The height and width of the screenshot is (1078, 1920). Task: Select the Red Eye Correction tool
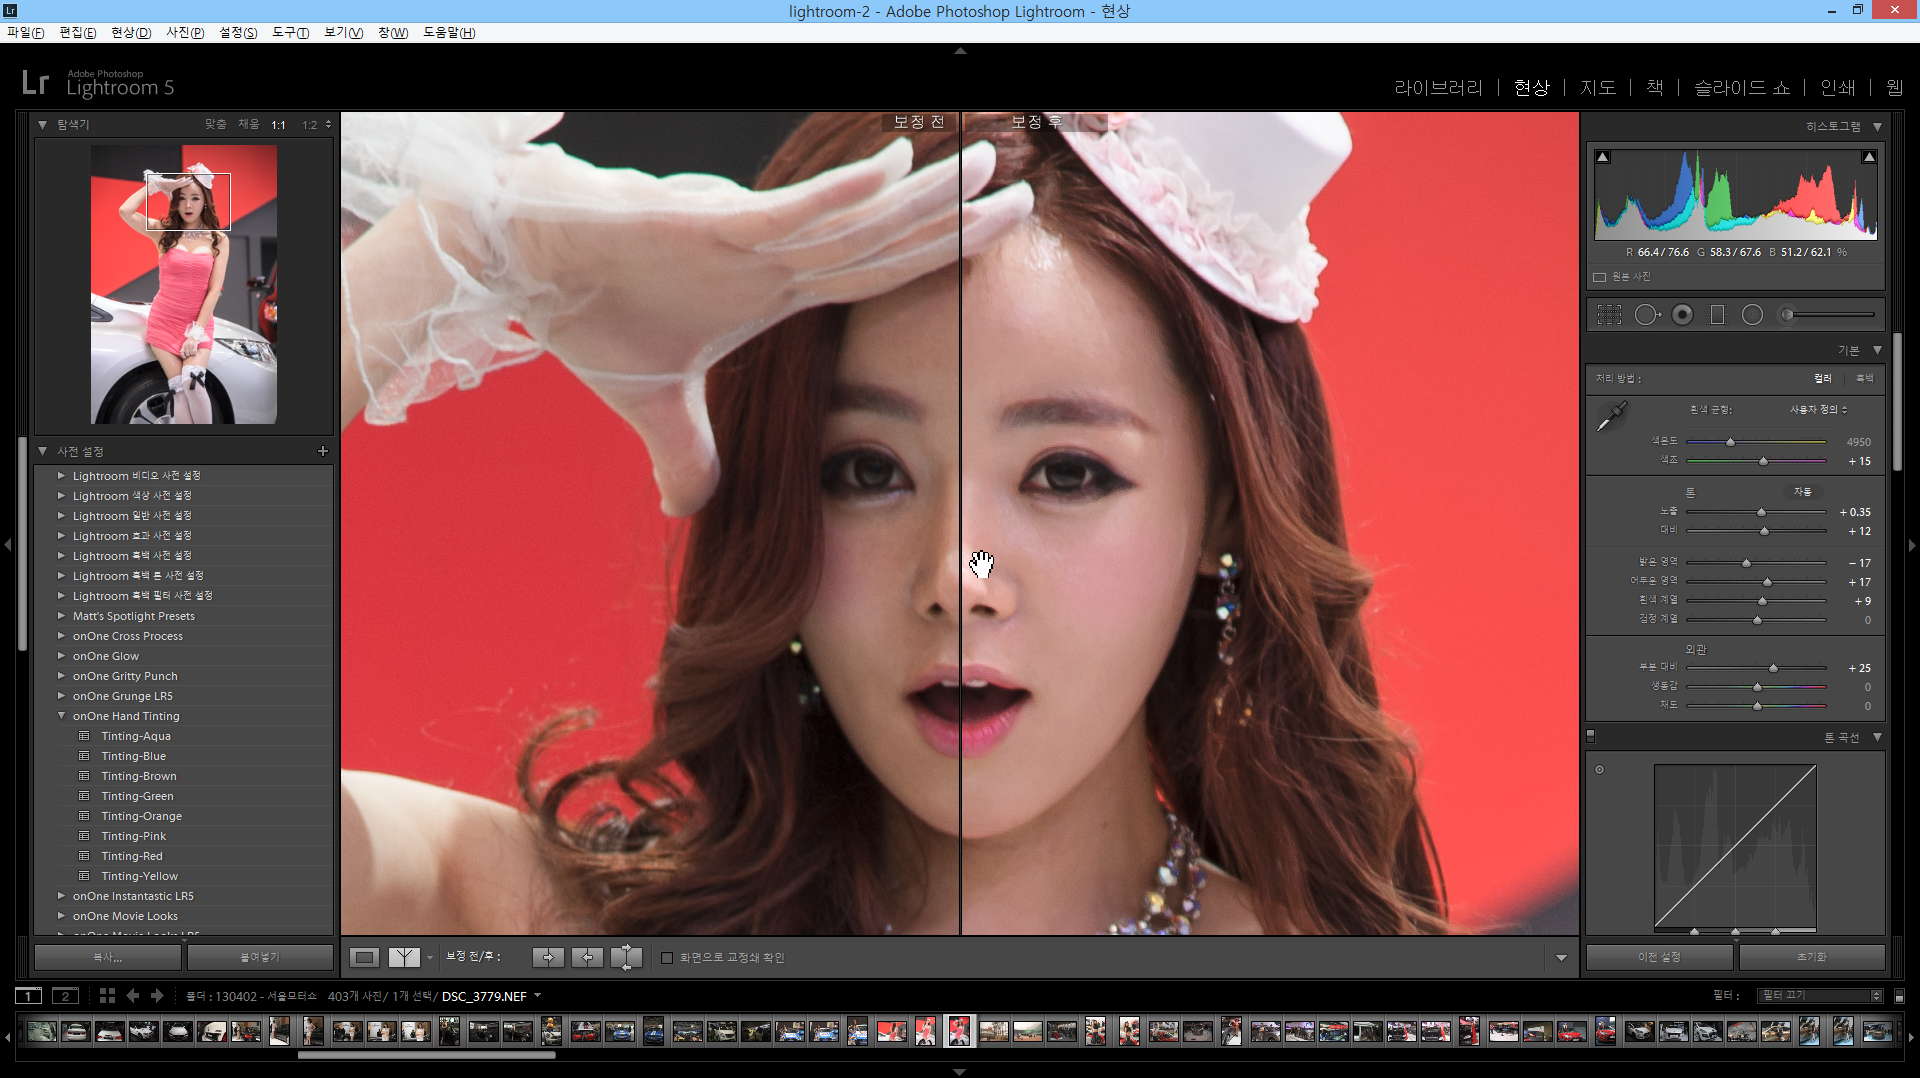(1683, 315)
